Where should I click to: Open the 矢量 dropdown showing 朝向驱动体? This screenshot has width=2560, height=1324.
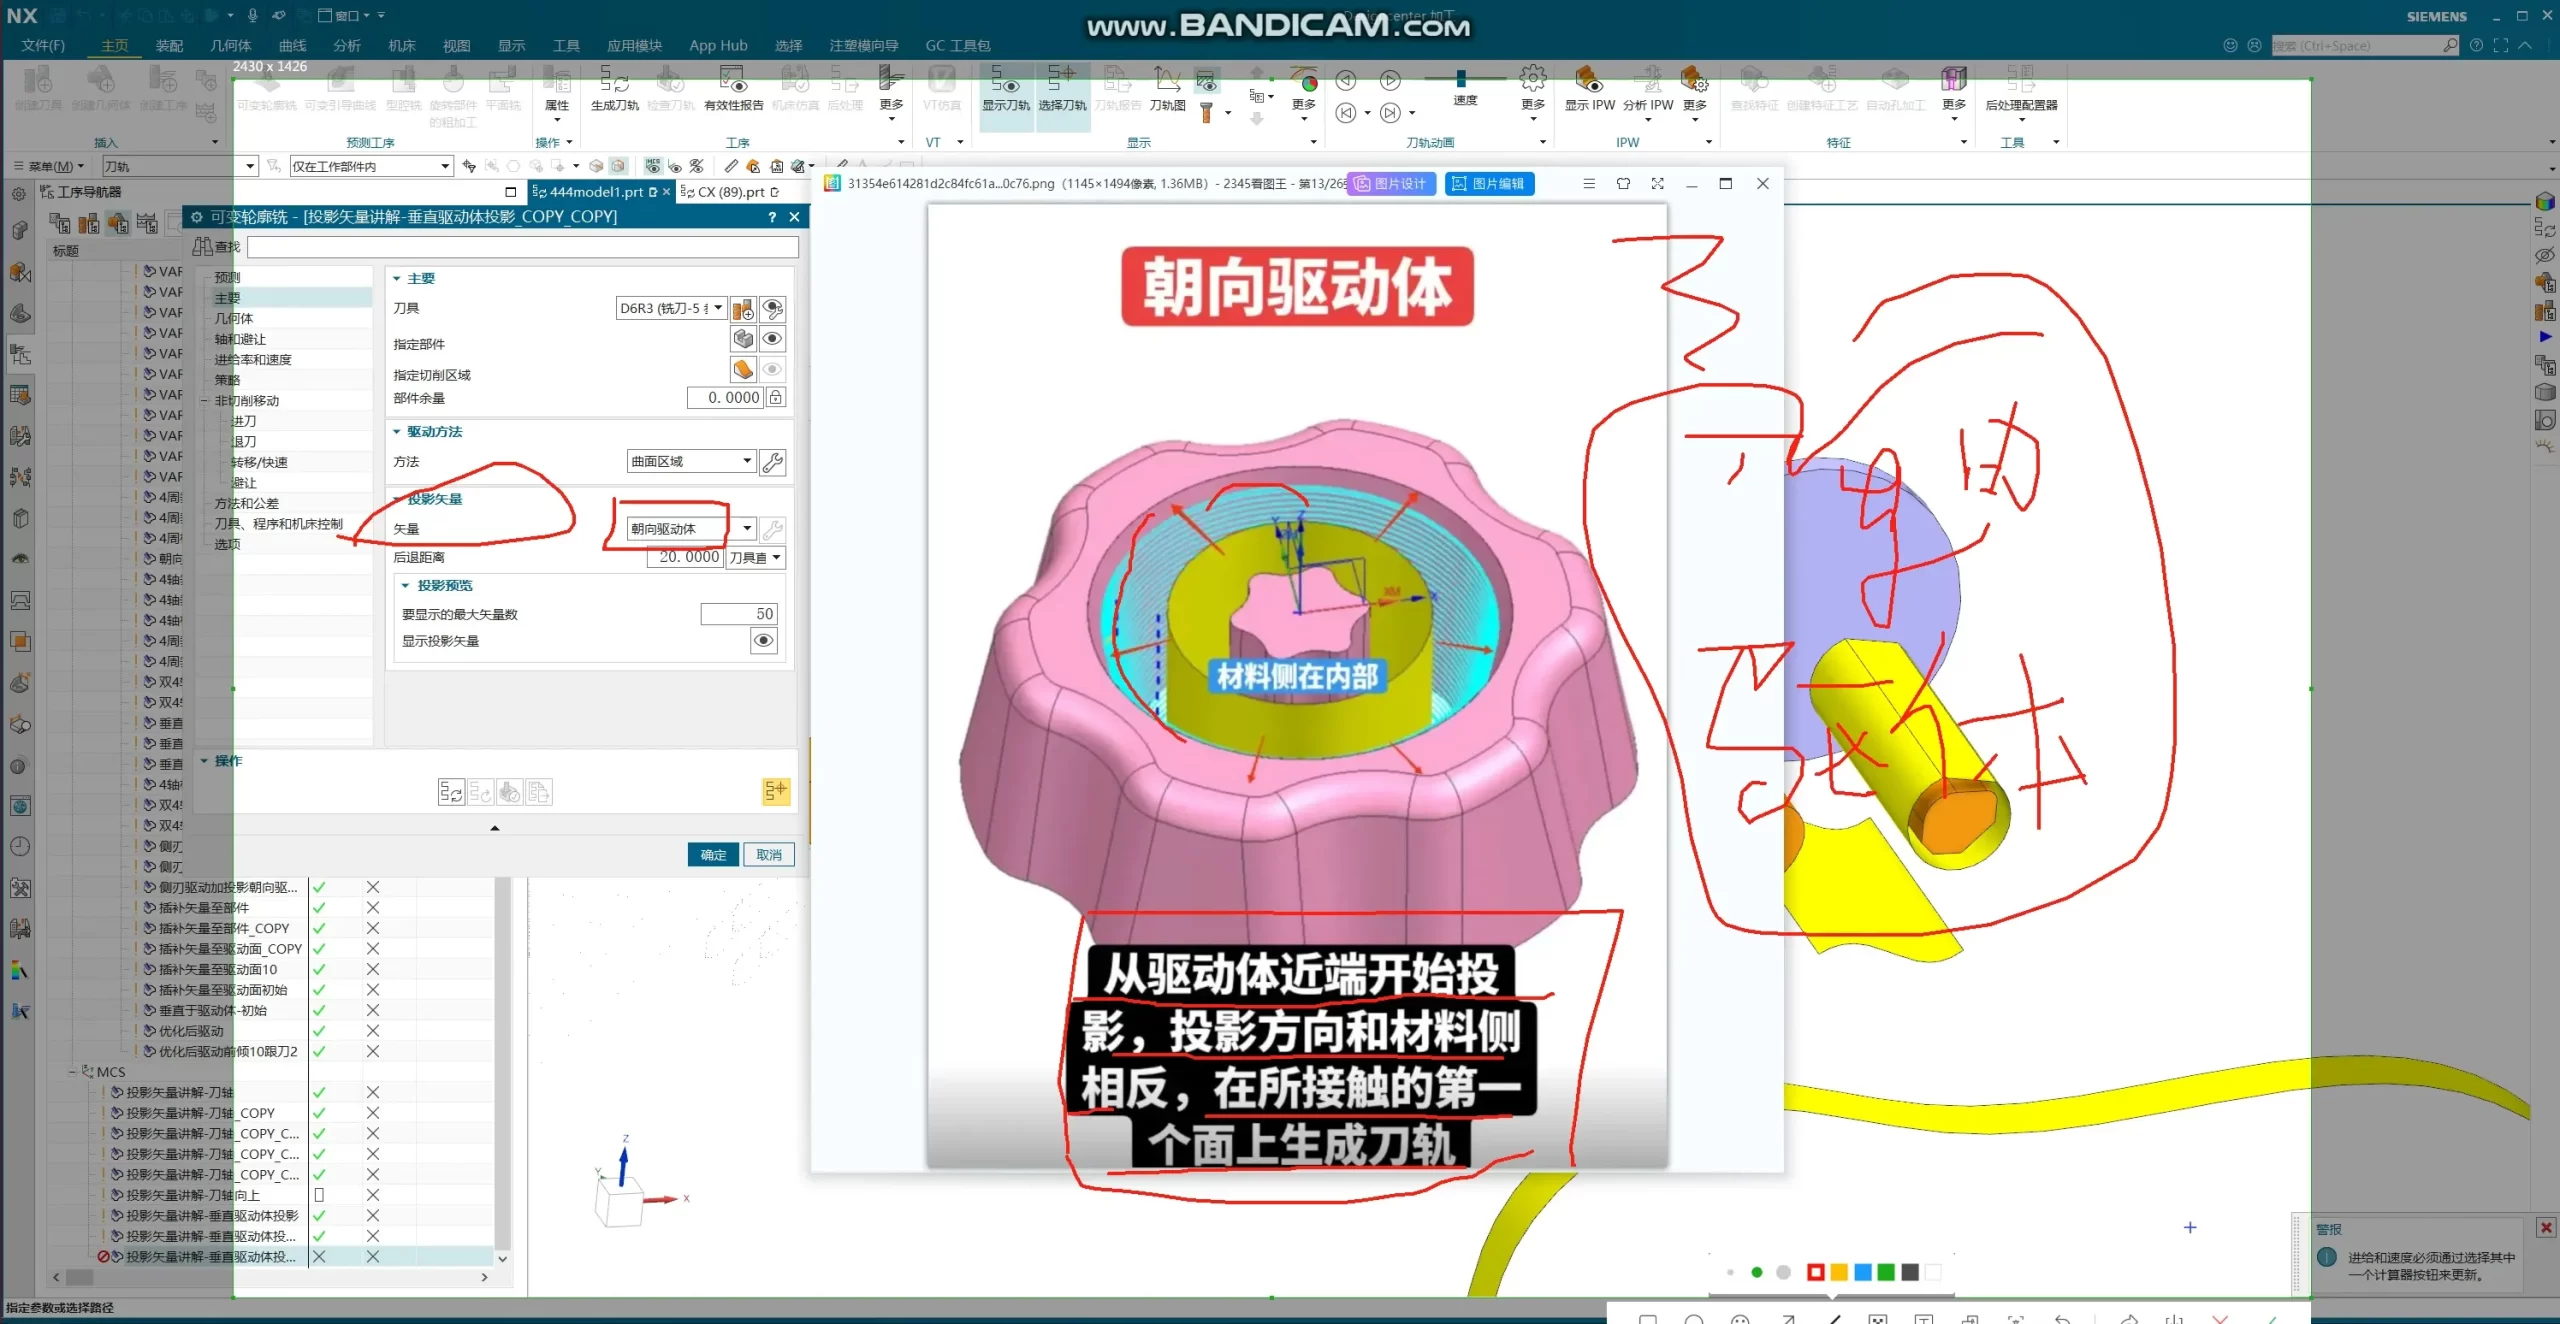coord(746,528)
